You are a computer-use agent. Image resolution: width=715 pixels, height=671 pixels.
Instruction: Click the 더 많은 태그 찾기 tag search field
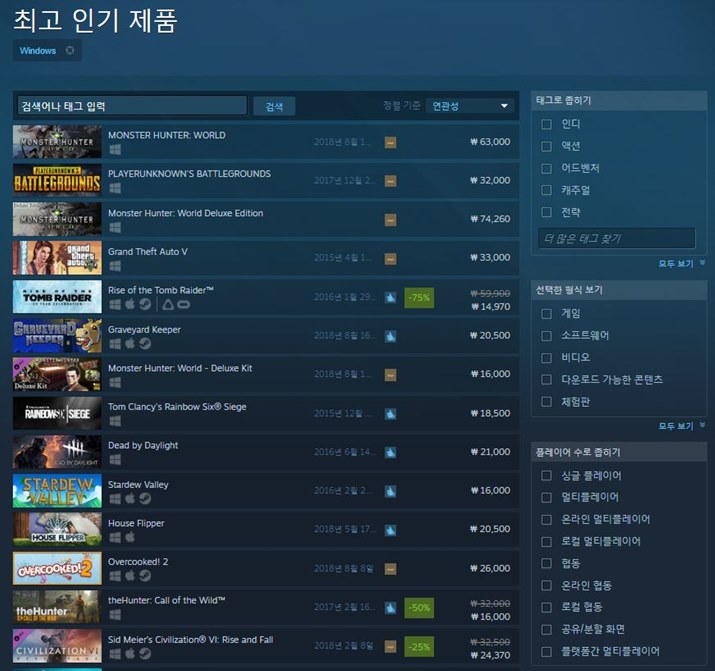point(617,238)
